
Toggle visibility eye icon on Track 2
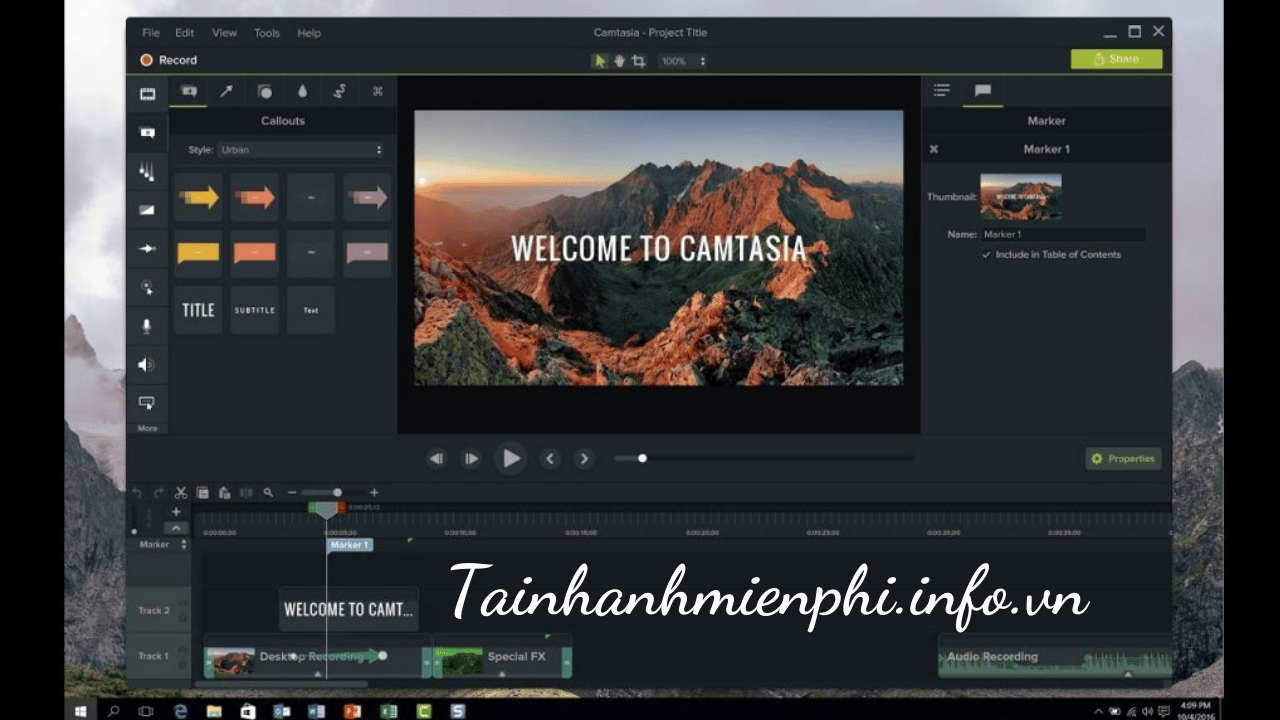click(183, 604)
